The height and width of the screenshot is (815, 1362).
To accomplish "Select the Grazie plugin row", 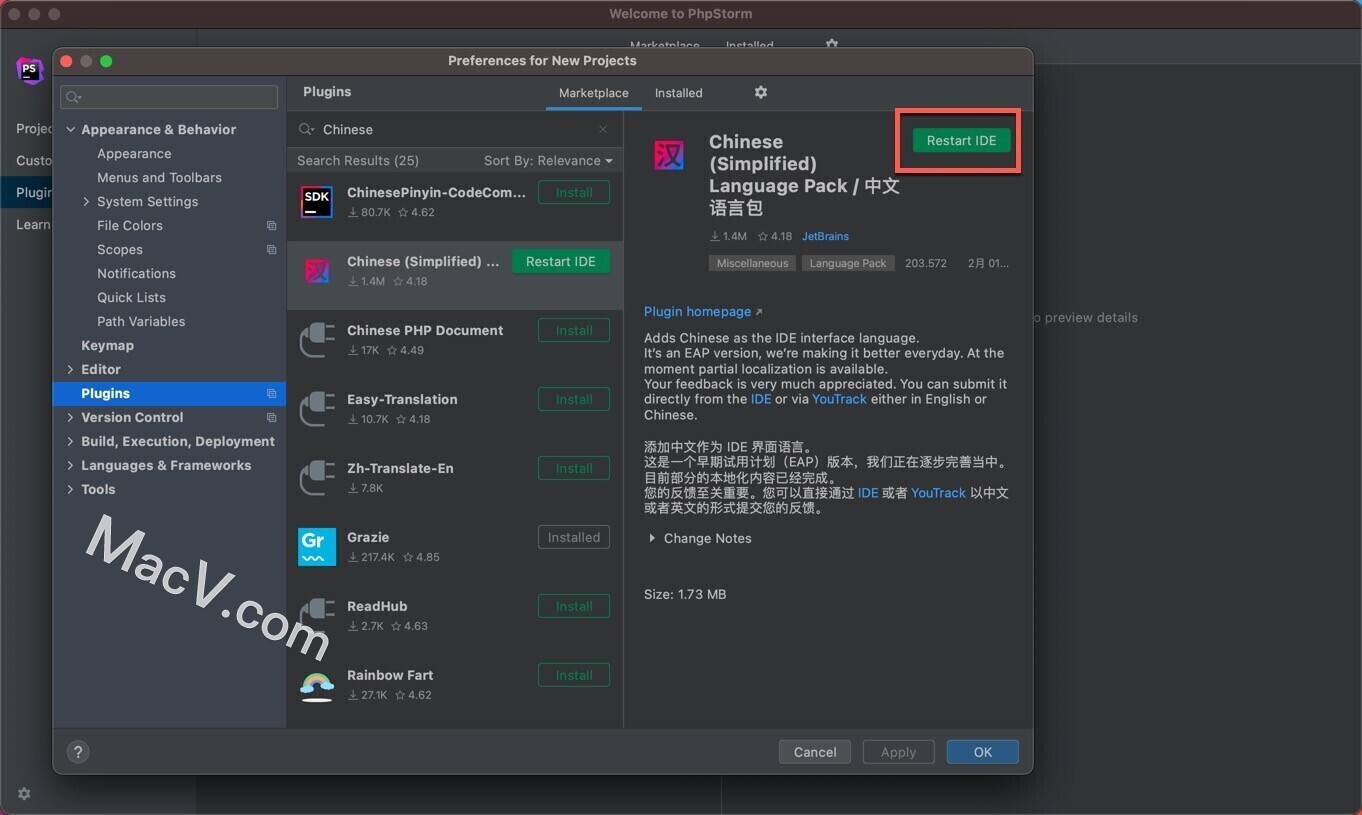I will pos(455,546).
